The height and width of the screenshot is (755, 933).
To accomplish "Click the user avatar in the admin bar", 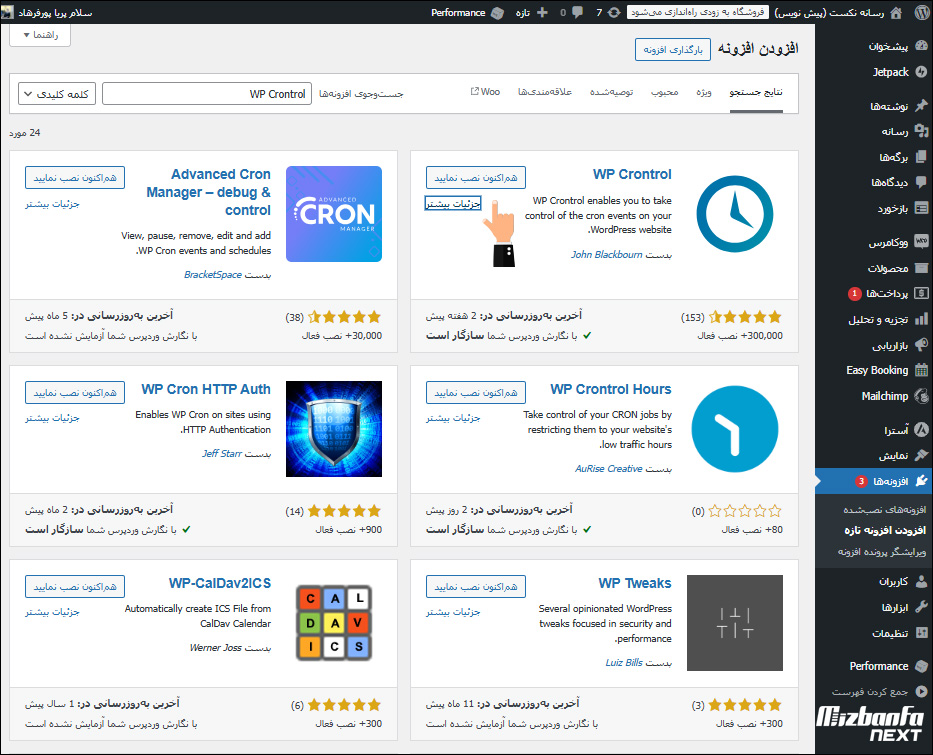I will (x=8, y=12).
